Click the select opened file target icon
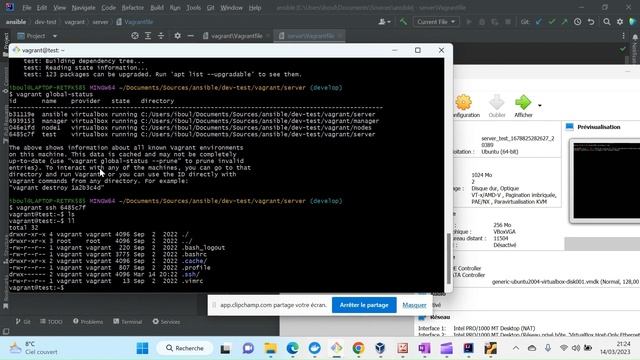Screen dimensions: 640x360 coord(135,36)
